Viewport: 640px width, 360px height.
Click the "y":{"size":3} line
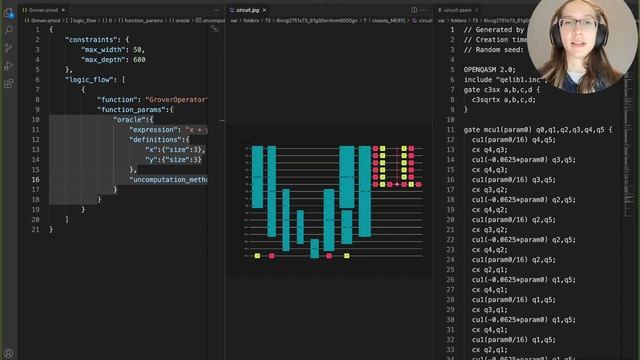tap(173, 160)
